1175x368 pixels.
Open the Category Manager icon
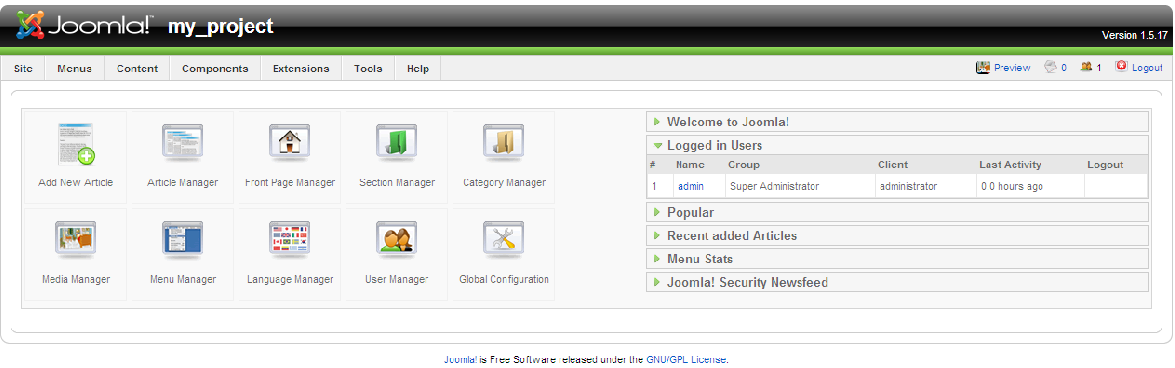[504, 142]
